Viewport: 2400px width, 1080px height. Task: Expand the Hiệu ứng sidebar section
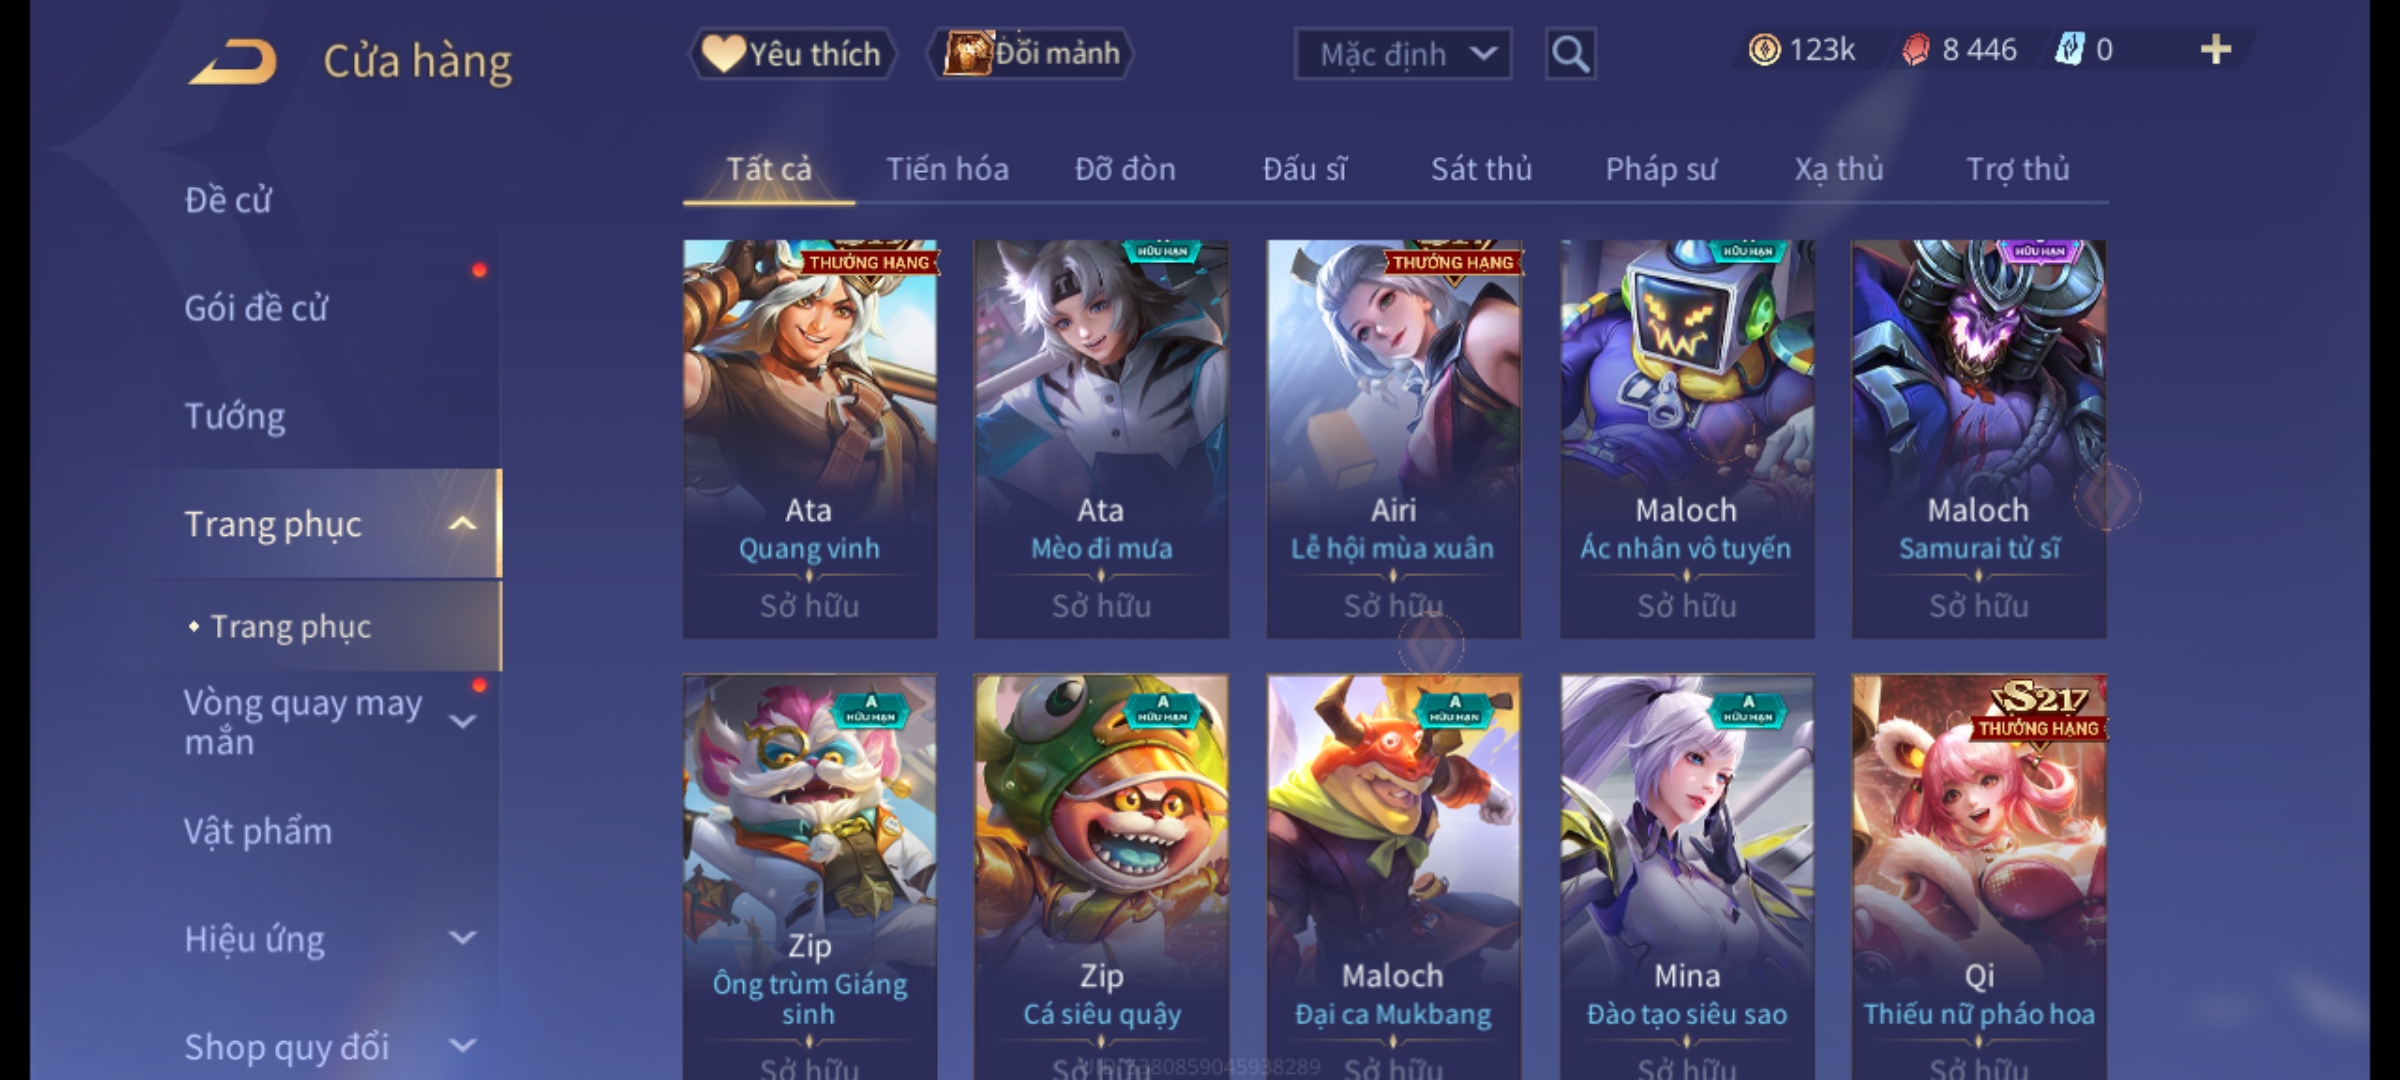point(462,938)
